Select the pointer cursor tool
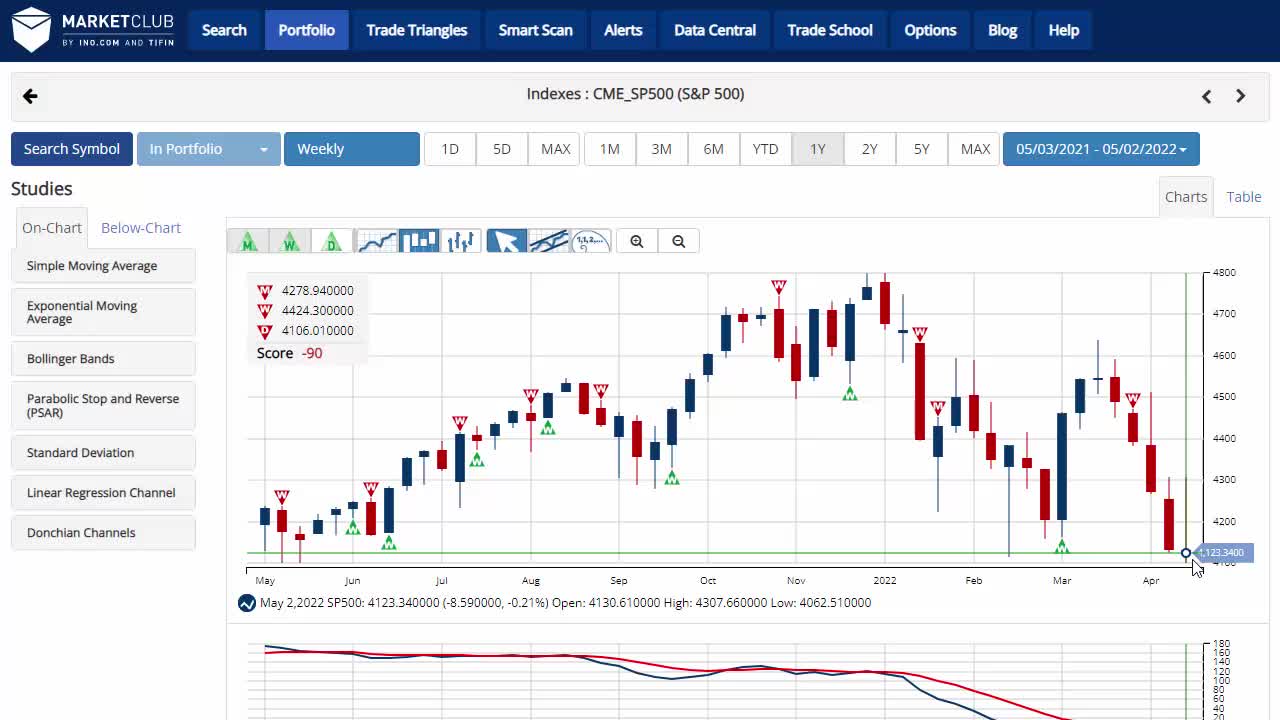 click(506, 241)
